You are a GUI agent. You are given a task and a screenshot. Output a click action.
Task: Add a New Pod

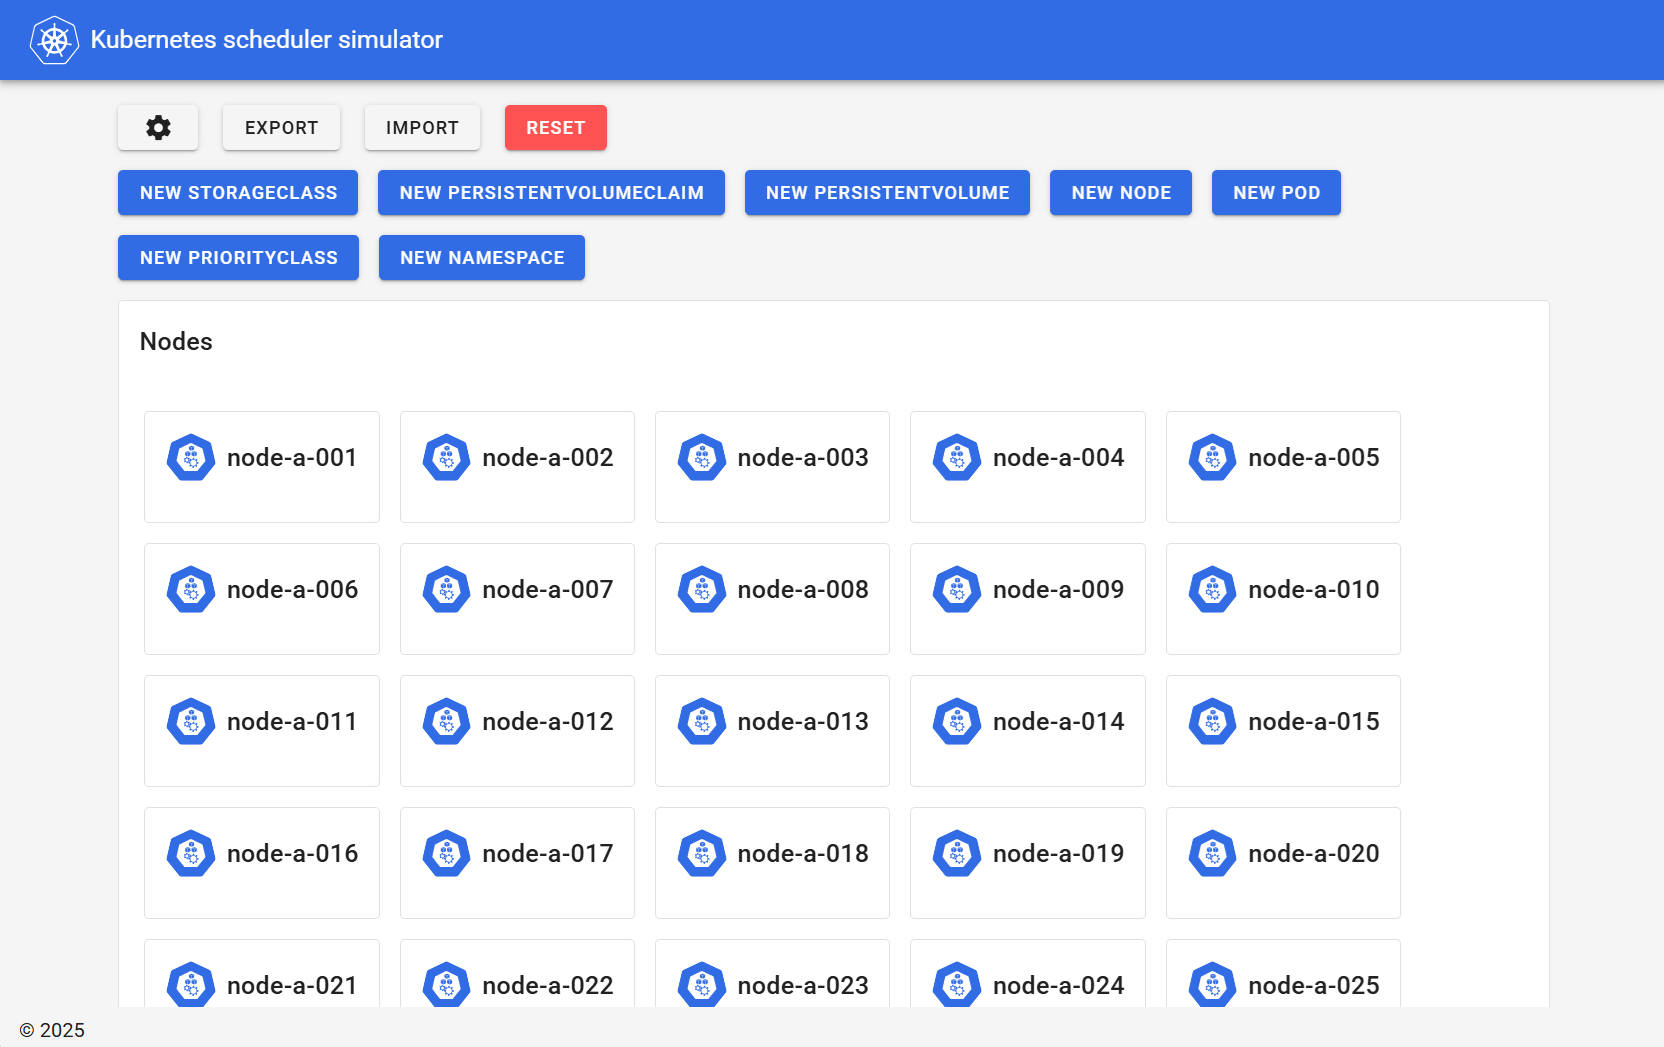tap(1276, 193)
